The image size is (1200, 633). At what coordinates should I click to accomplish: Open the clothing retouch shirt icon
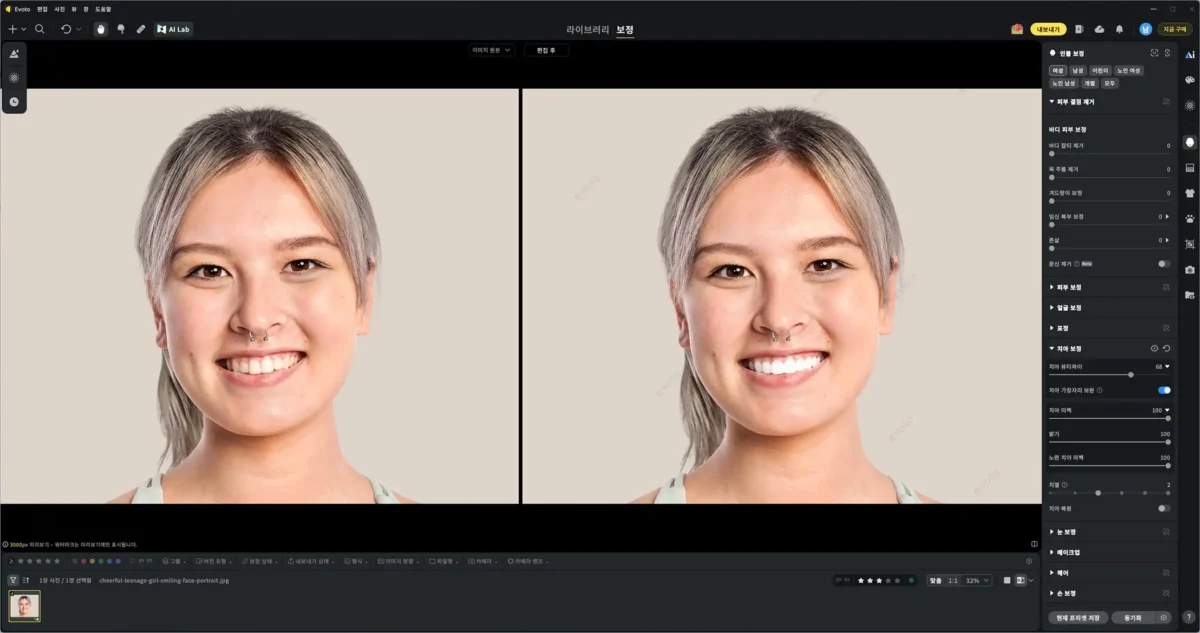(1190, 193)
